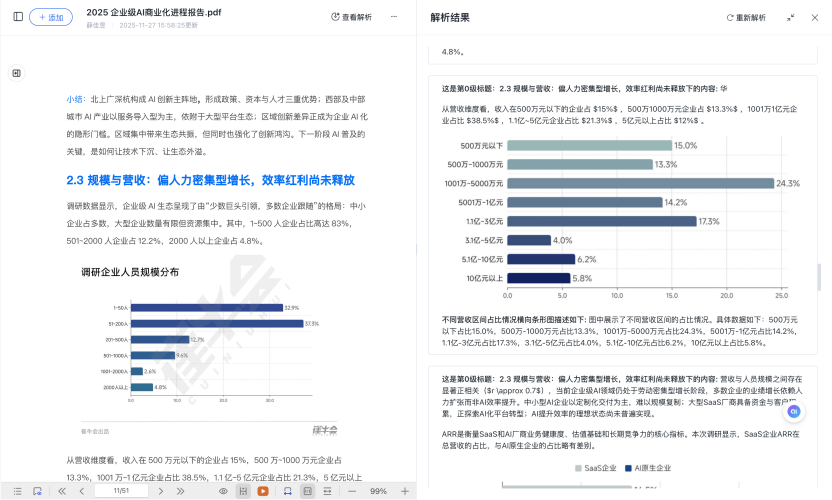
Task: Click the 3.1亿-5亿元 row label
Action: pos(484,240)
